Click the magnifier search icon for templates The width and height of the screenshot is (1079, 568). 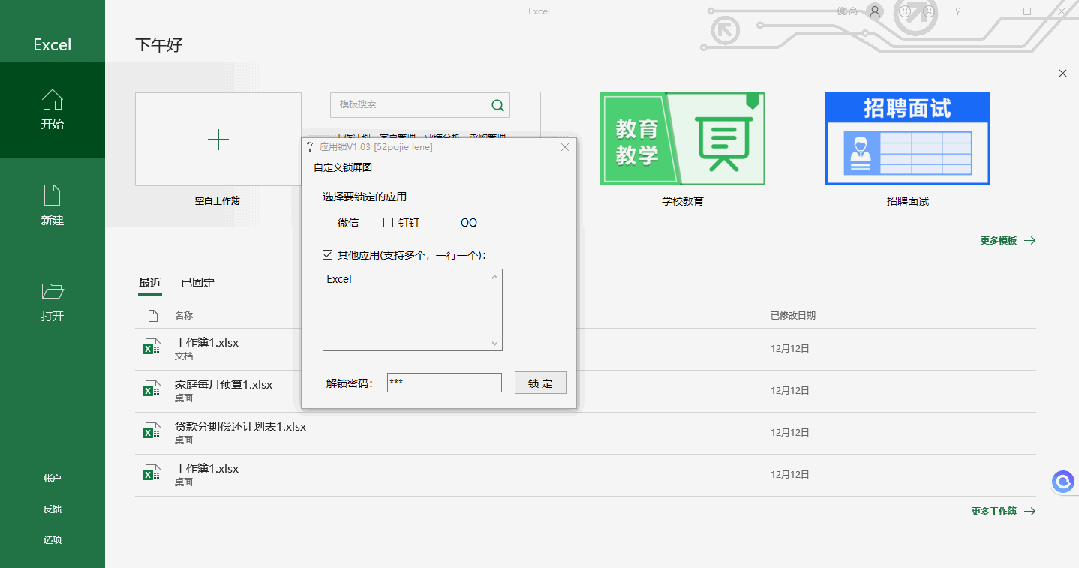(x=498, y=105)
